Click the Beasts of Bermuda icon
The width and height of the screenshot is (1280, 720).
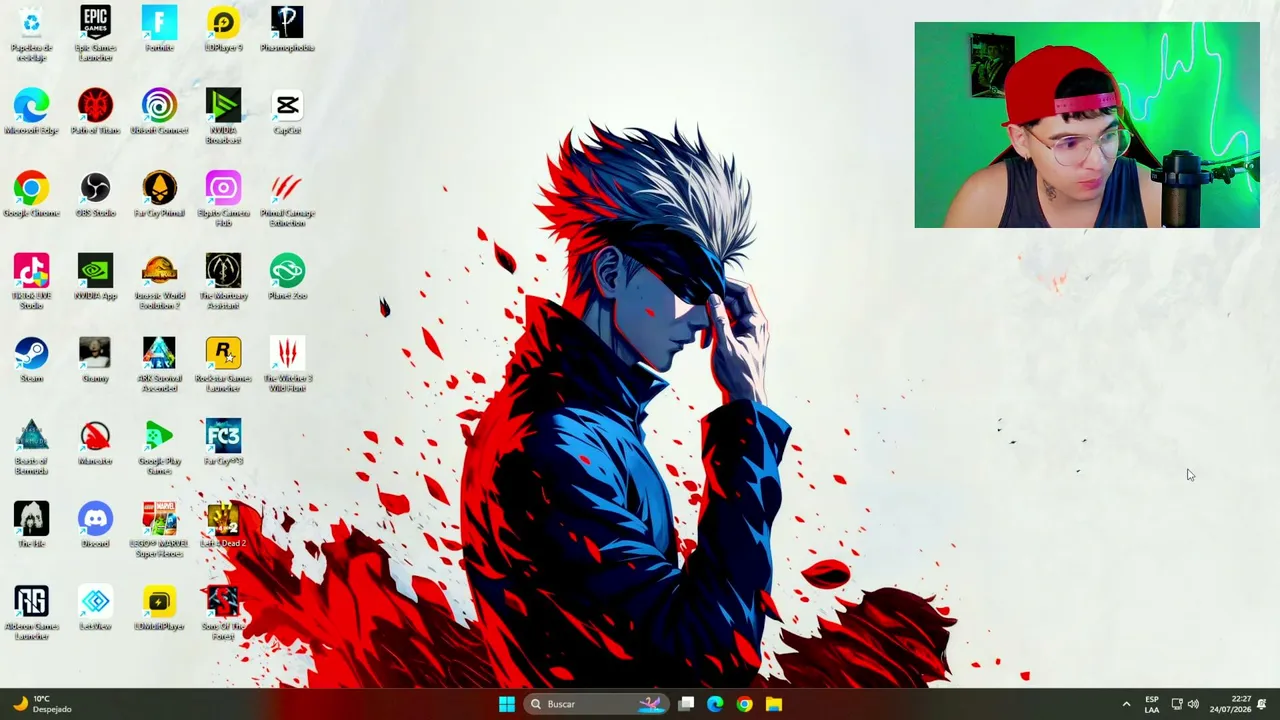pyautogui.click(x=31, y=448)
